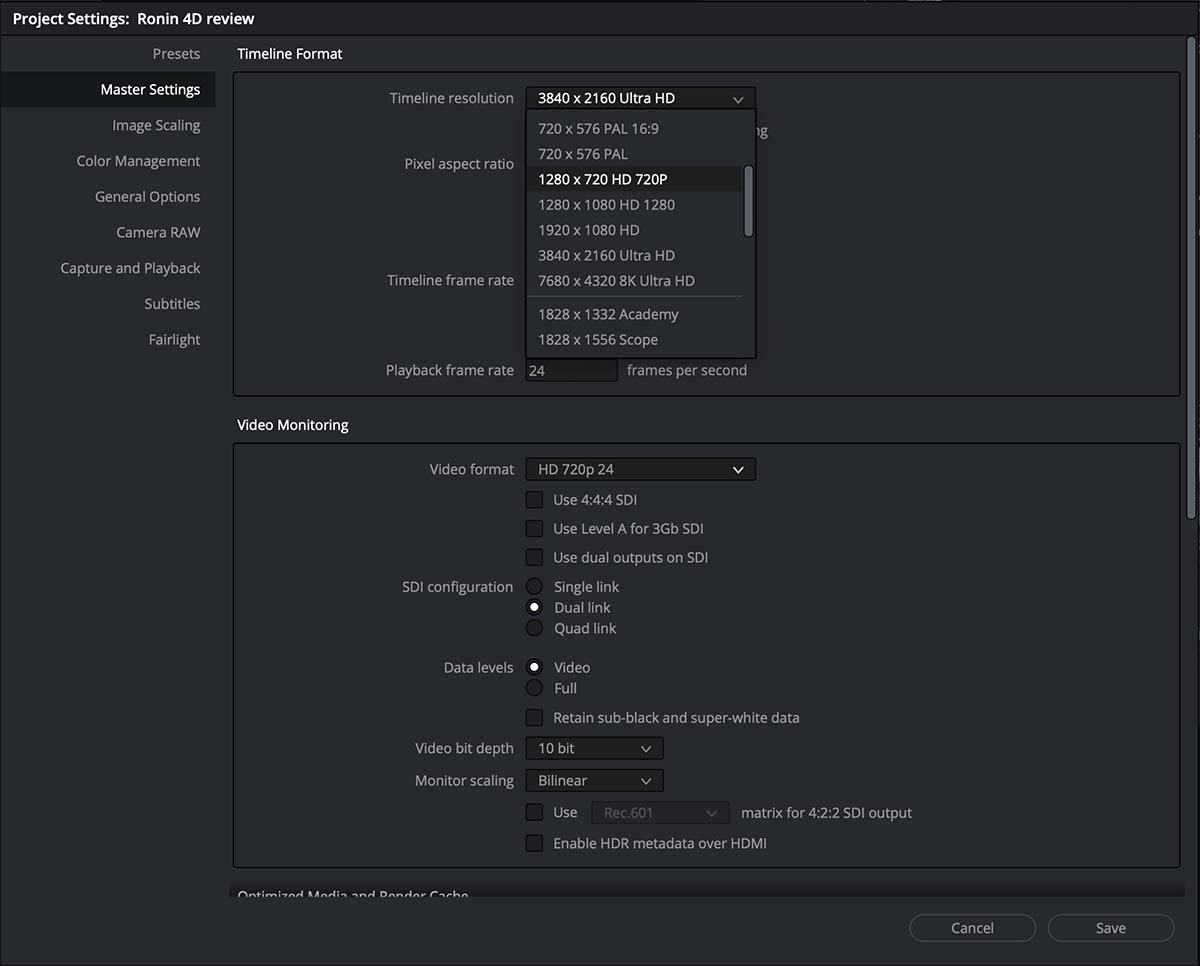Expand the Video bit depth dropdown

click(594, 748)
